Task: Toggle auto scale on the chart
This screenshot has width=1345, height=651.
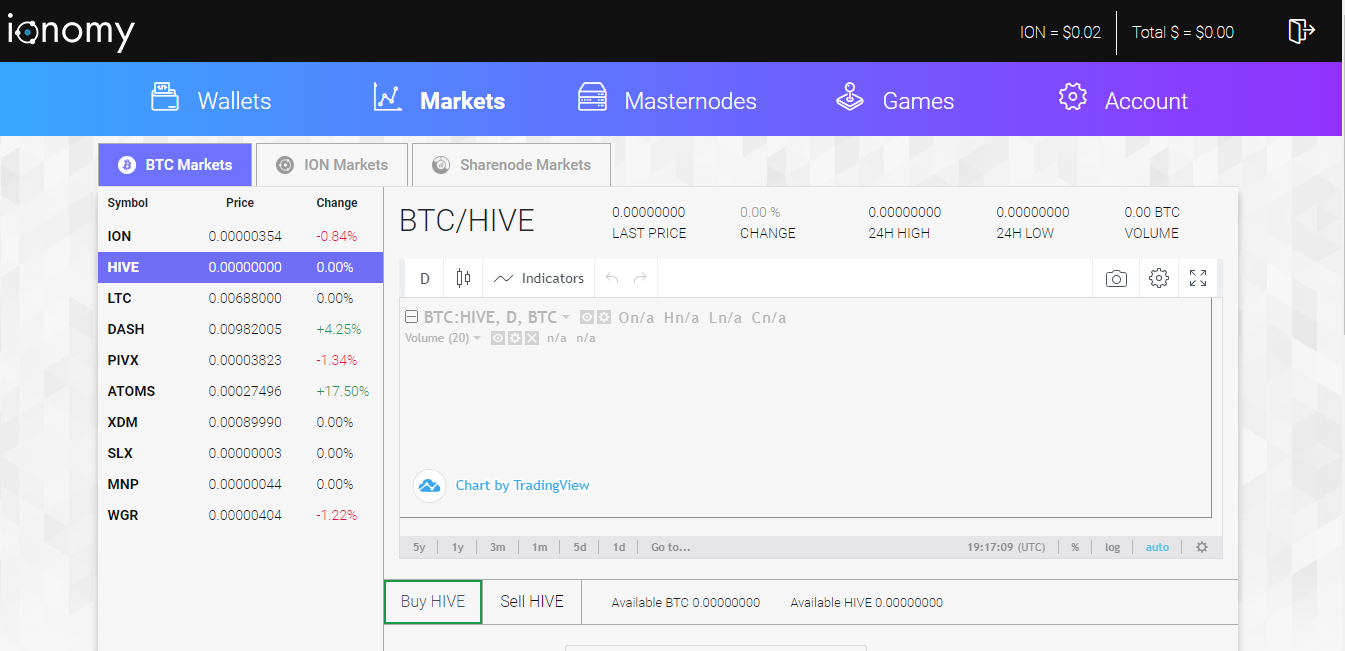Action: pos(1157,547)
